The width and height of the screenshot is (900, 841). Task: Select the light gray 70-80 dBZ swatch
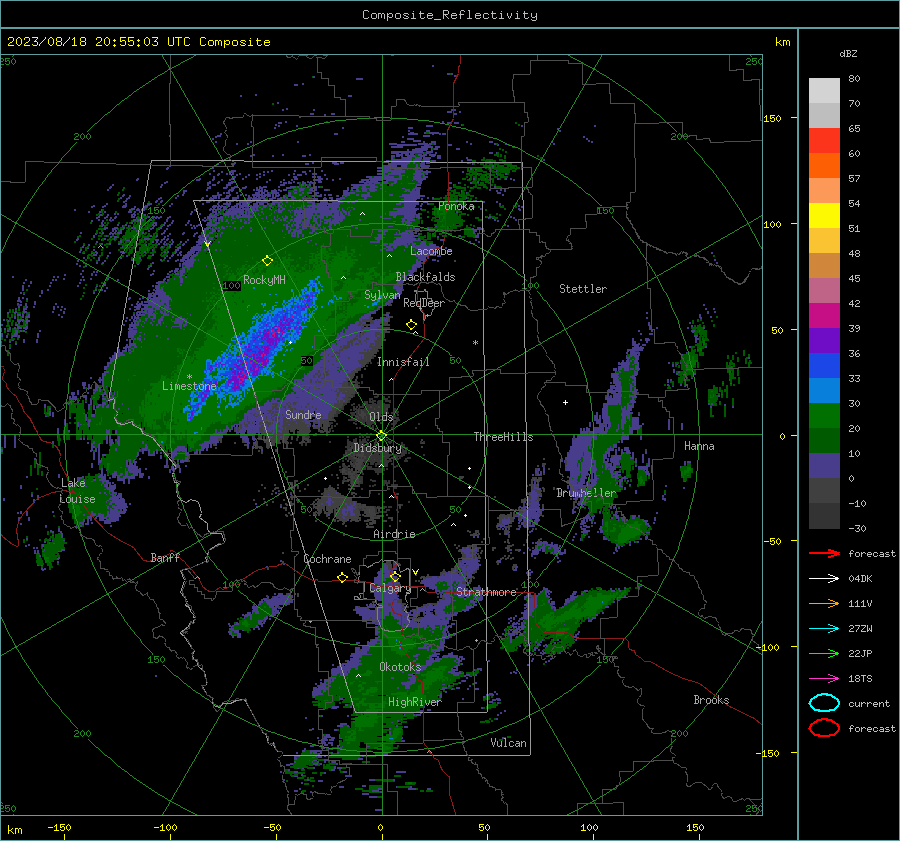824,91
